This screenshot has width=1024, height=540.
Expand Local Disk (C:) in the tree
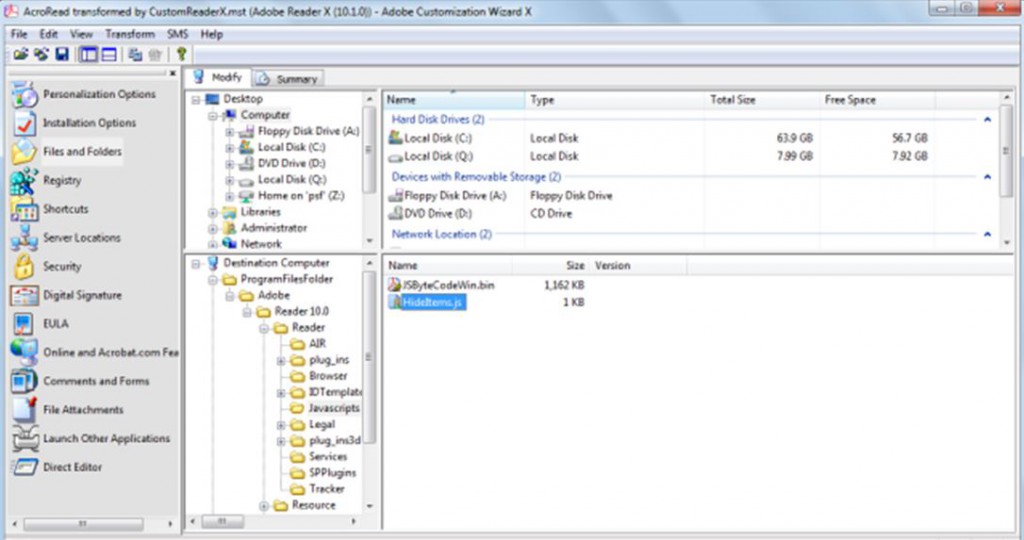(230, 148)
